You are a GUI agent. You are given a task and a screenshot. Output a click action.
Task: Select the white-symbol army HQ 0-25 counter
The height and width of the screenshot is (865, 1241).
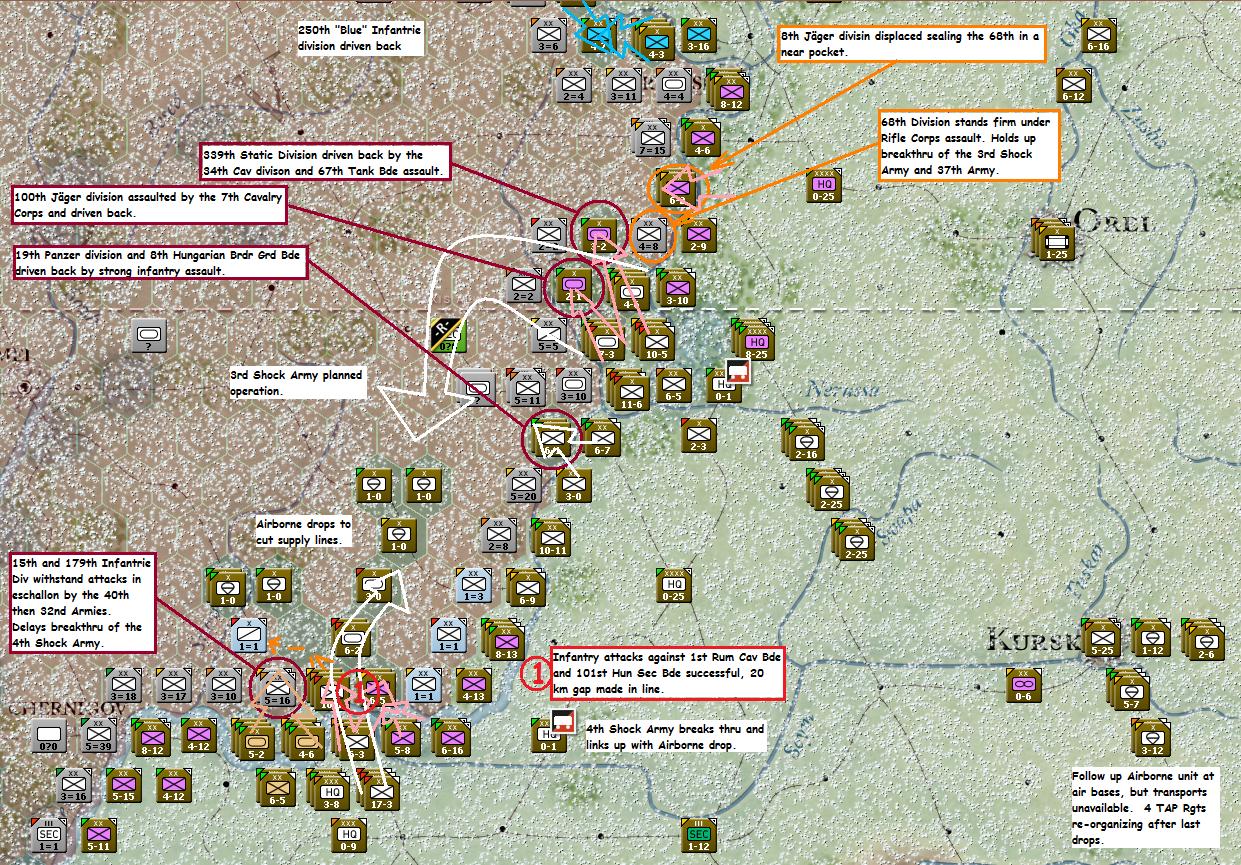coord(674,585)
